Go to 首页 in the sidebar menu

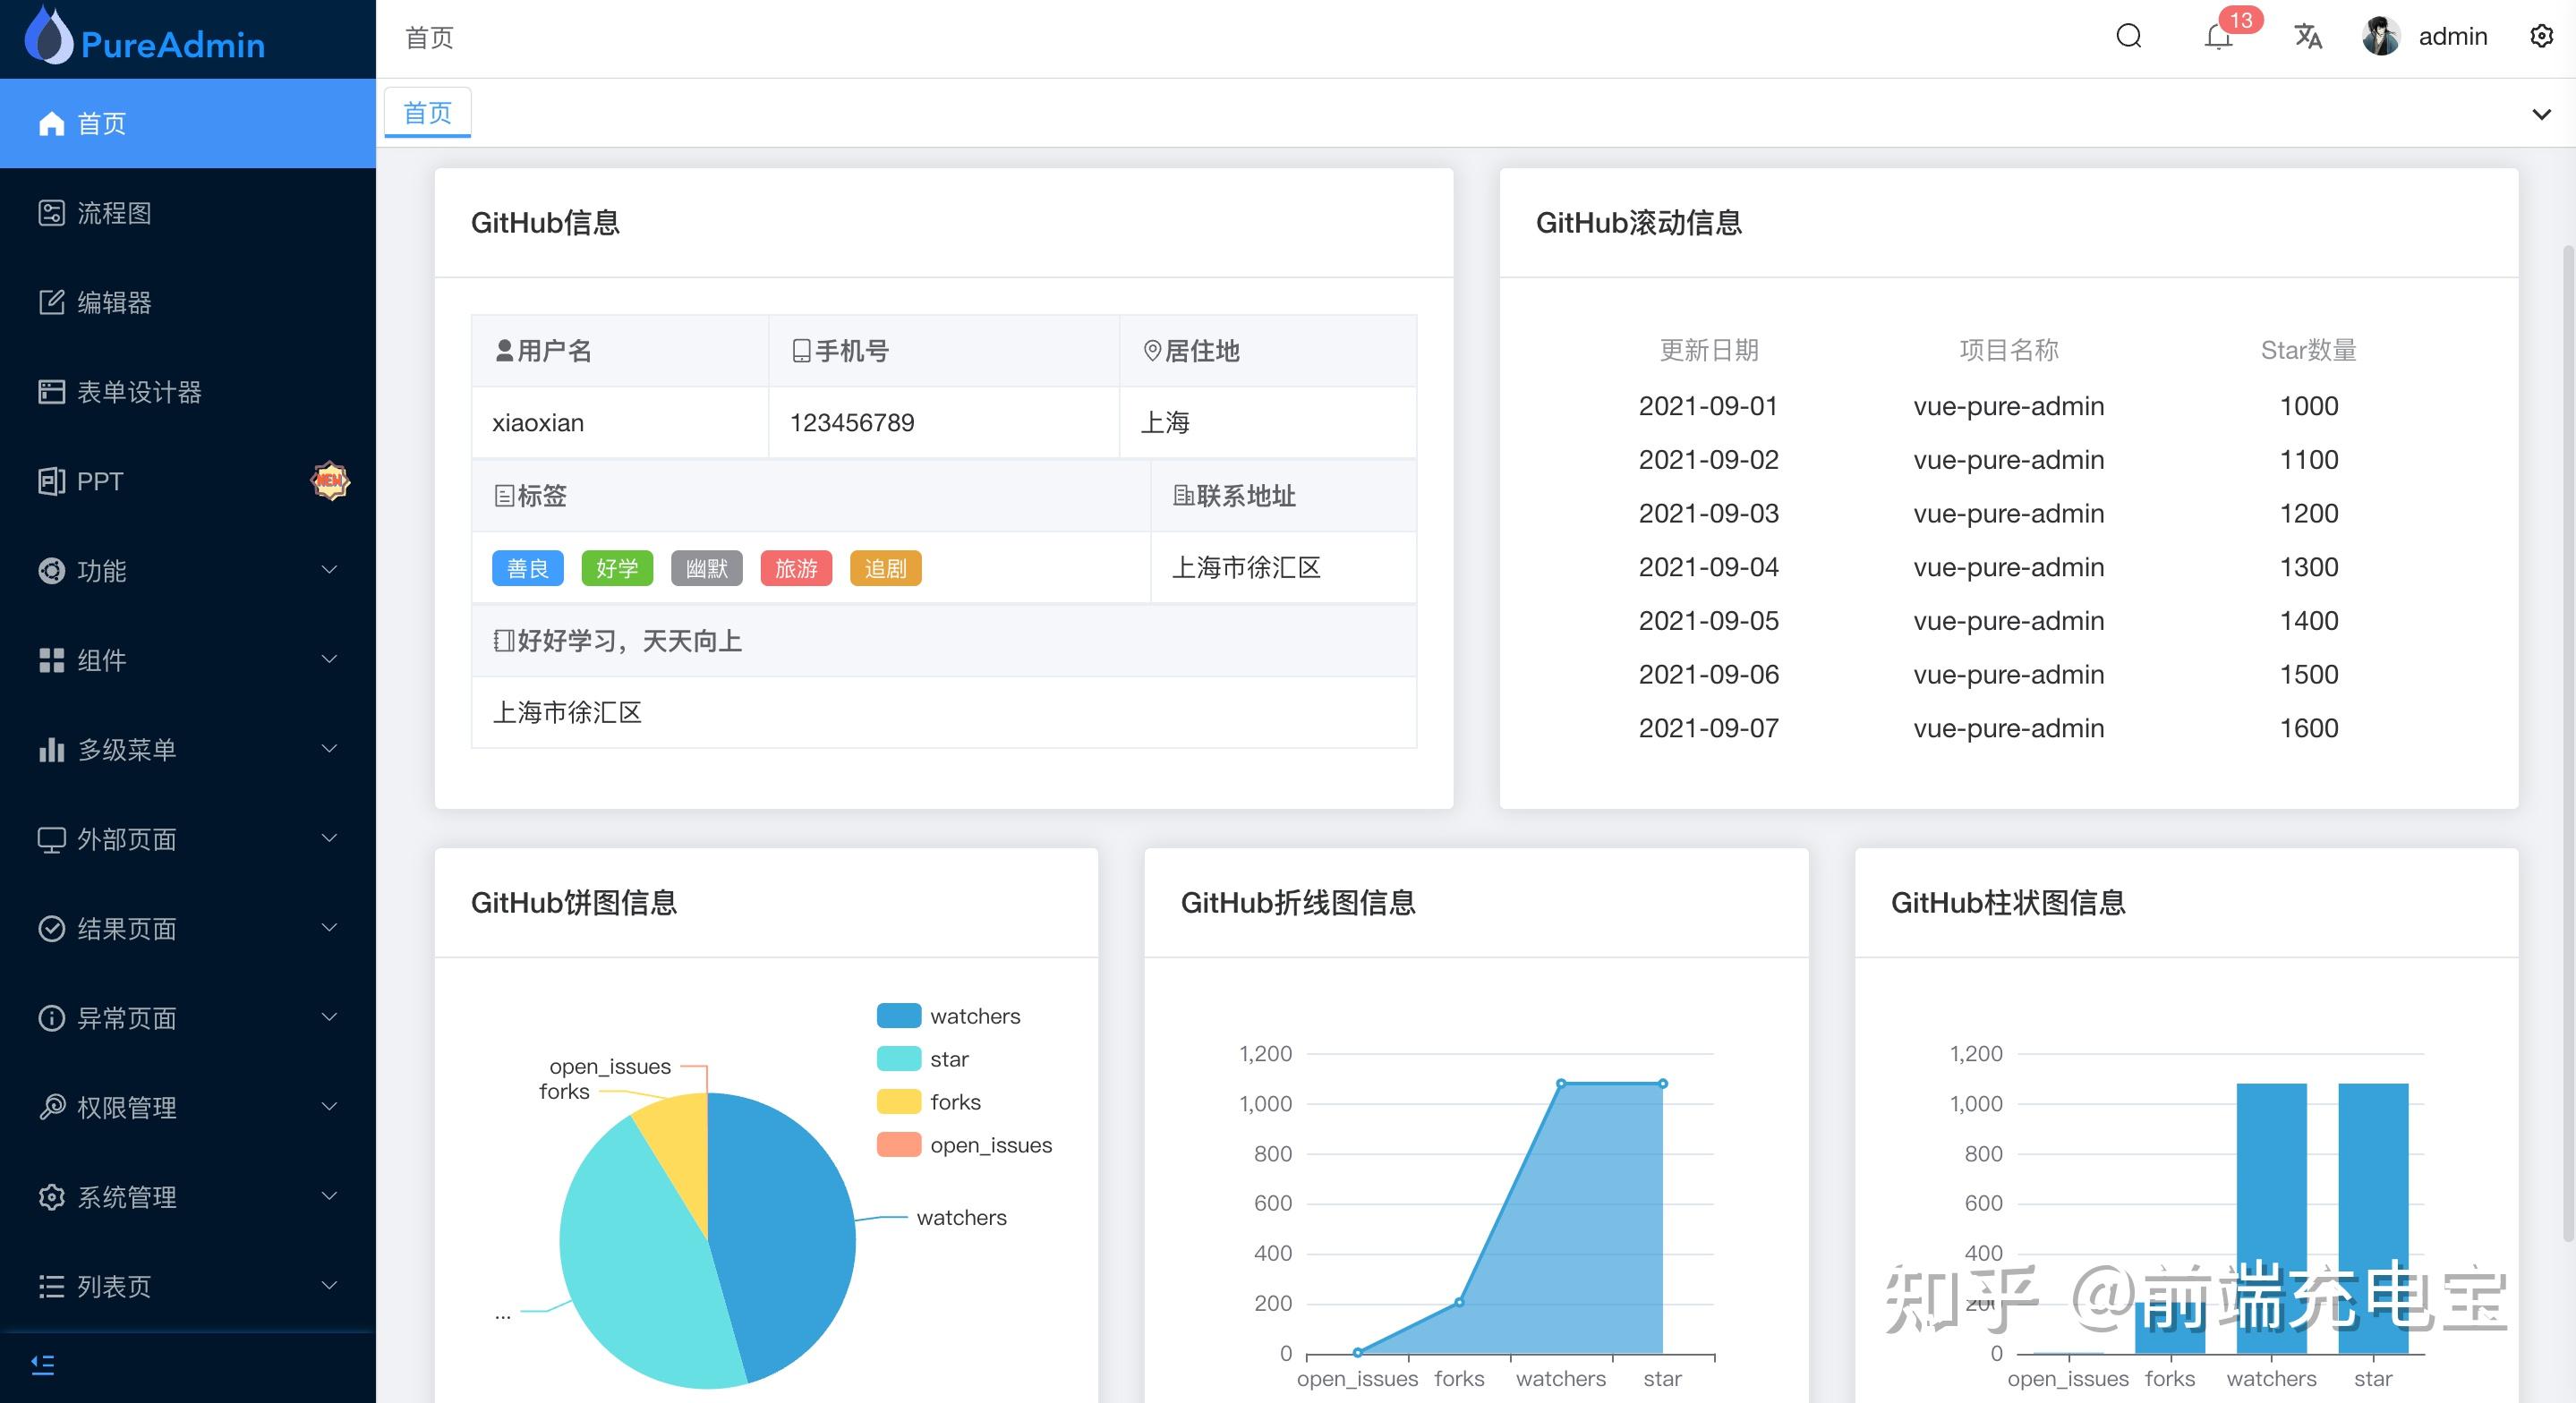click(x=102, y=123)
